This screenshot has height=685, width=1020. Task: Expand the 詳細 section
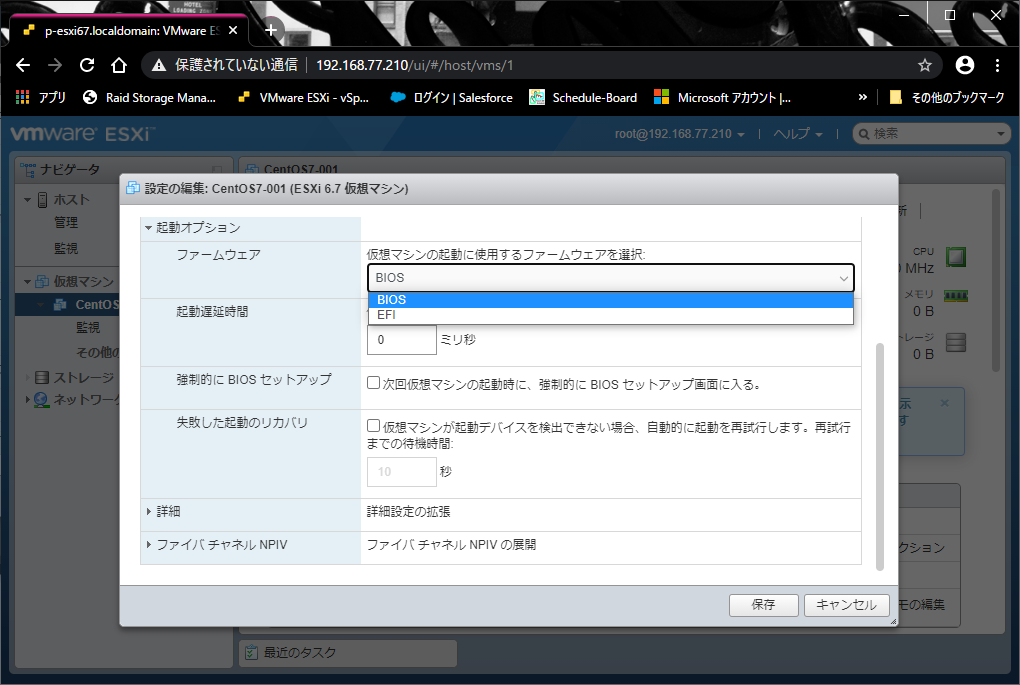click(x=148, y=511)
